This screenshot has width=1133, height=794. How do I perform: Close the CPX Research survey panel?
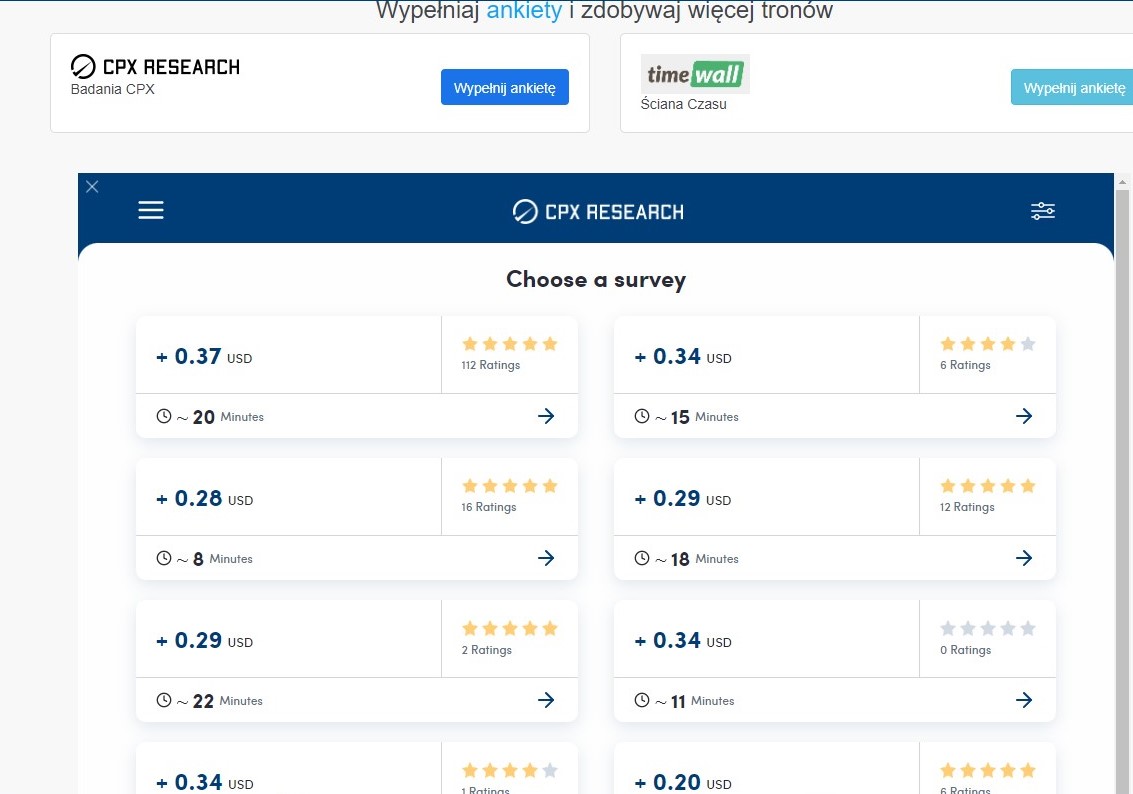[92, 187]
